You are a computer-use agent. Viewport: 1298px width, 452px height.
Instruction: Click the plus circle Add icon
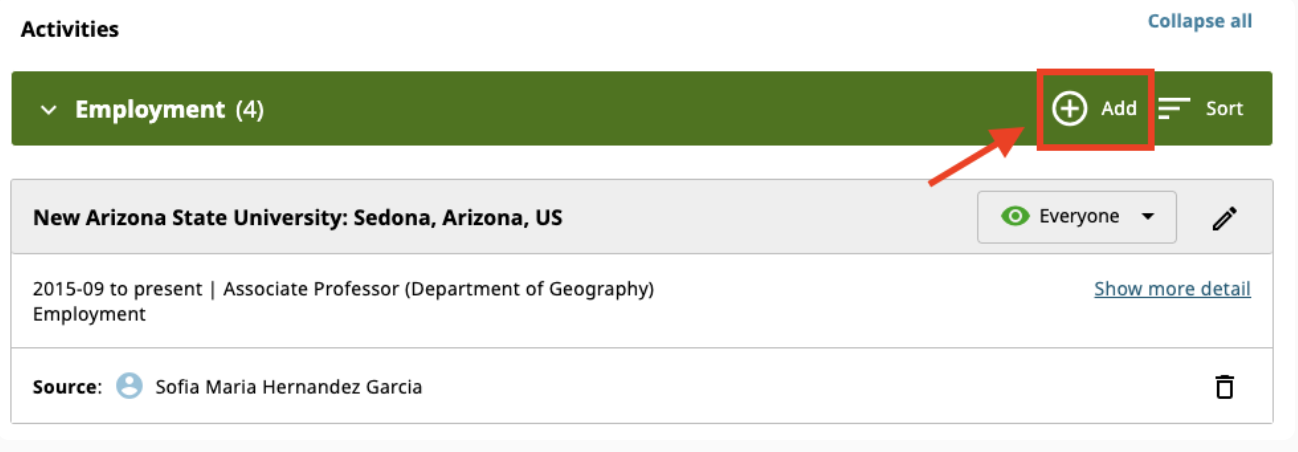(x=1070, y=109)
